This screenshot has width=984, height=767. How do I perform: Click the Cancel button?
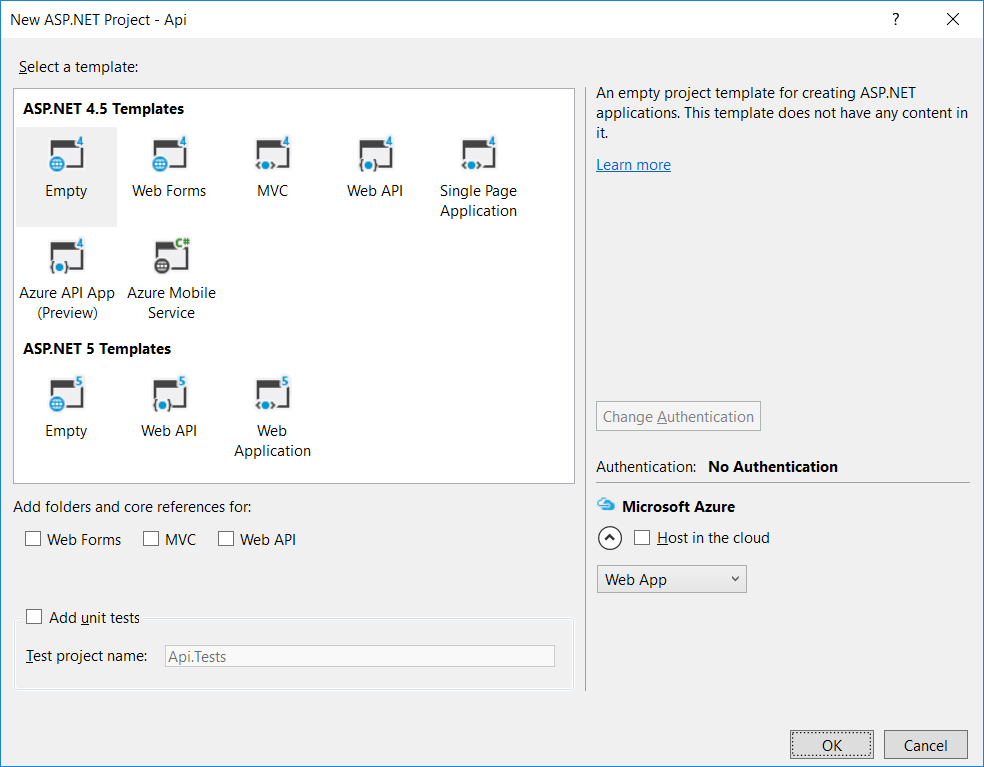(926, 745)
